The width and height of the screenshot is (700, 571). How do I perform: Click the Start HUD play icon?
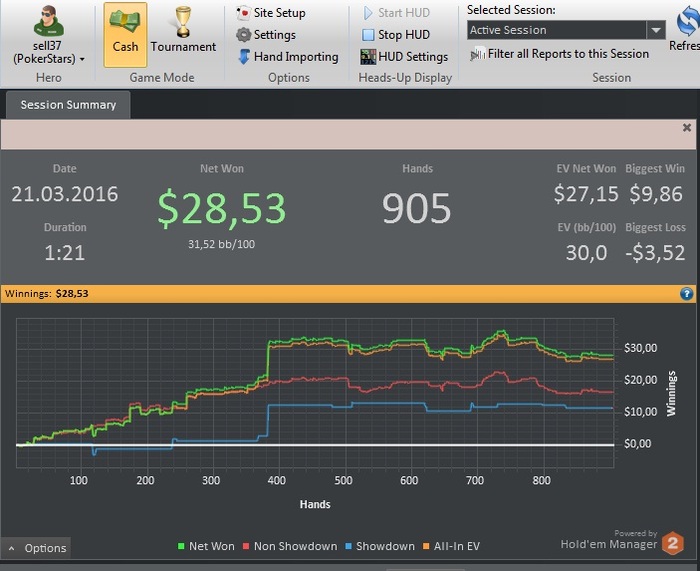tap(368, 13)
